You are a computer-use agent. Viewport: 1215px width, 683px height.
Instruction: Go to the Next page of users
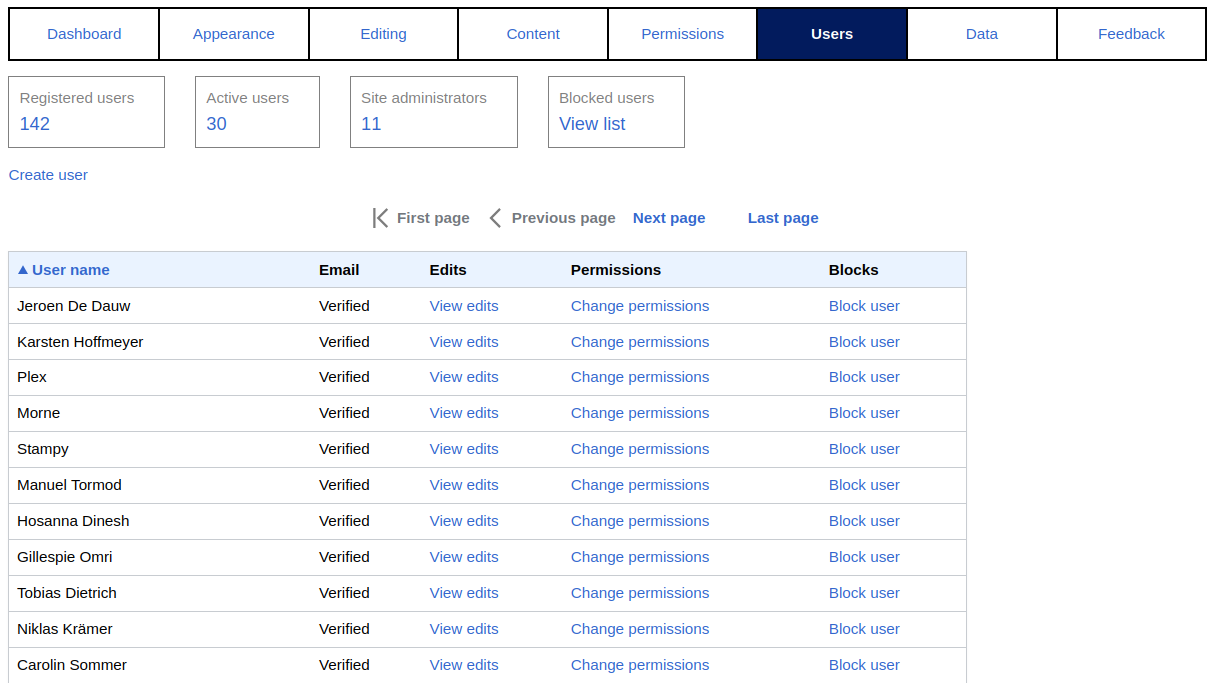tap(668, 217)
